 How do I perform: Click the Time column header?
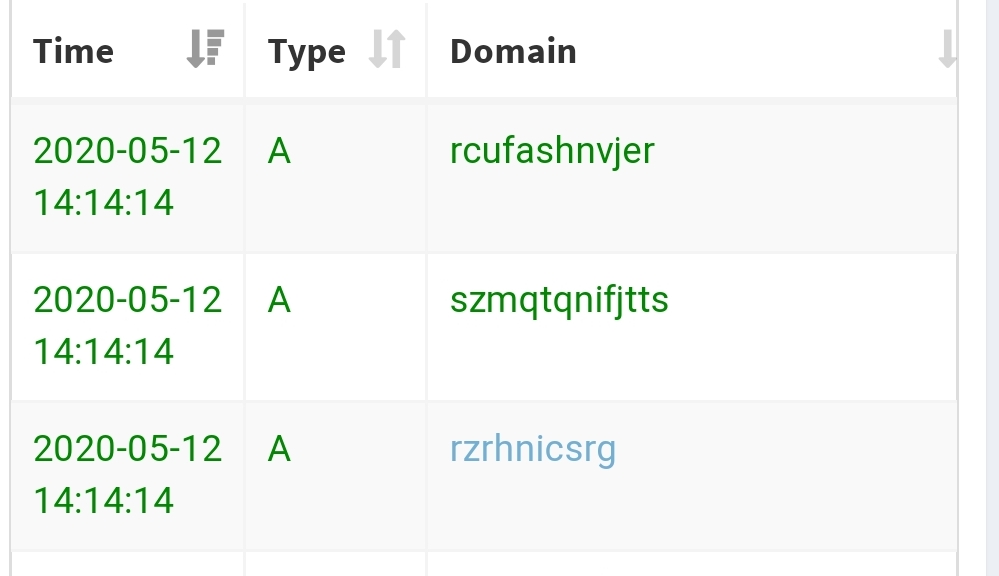73,51
